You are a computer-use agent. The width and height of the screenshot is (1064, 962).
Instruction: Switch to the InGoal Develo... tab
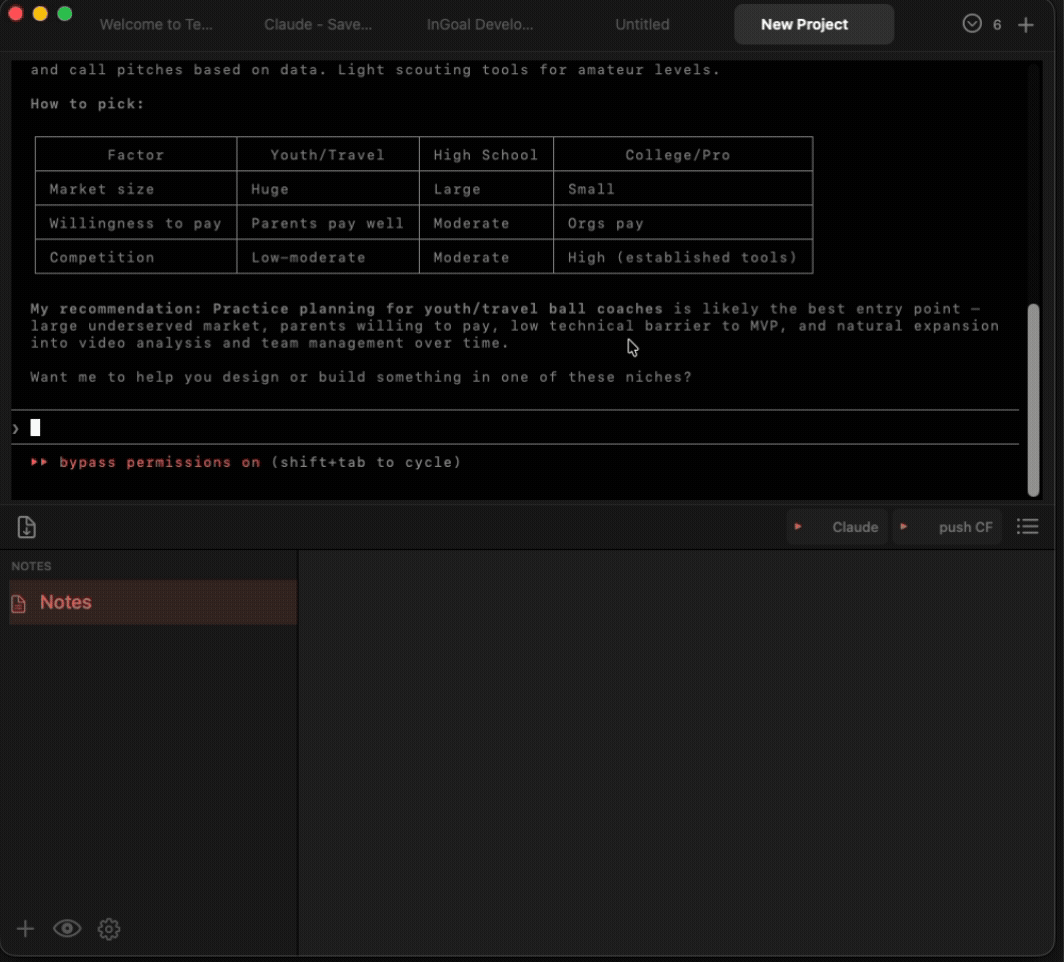(x=480, y=24)
